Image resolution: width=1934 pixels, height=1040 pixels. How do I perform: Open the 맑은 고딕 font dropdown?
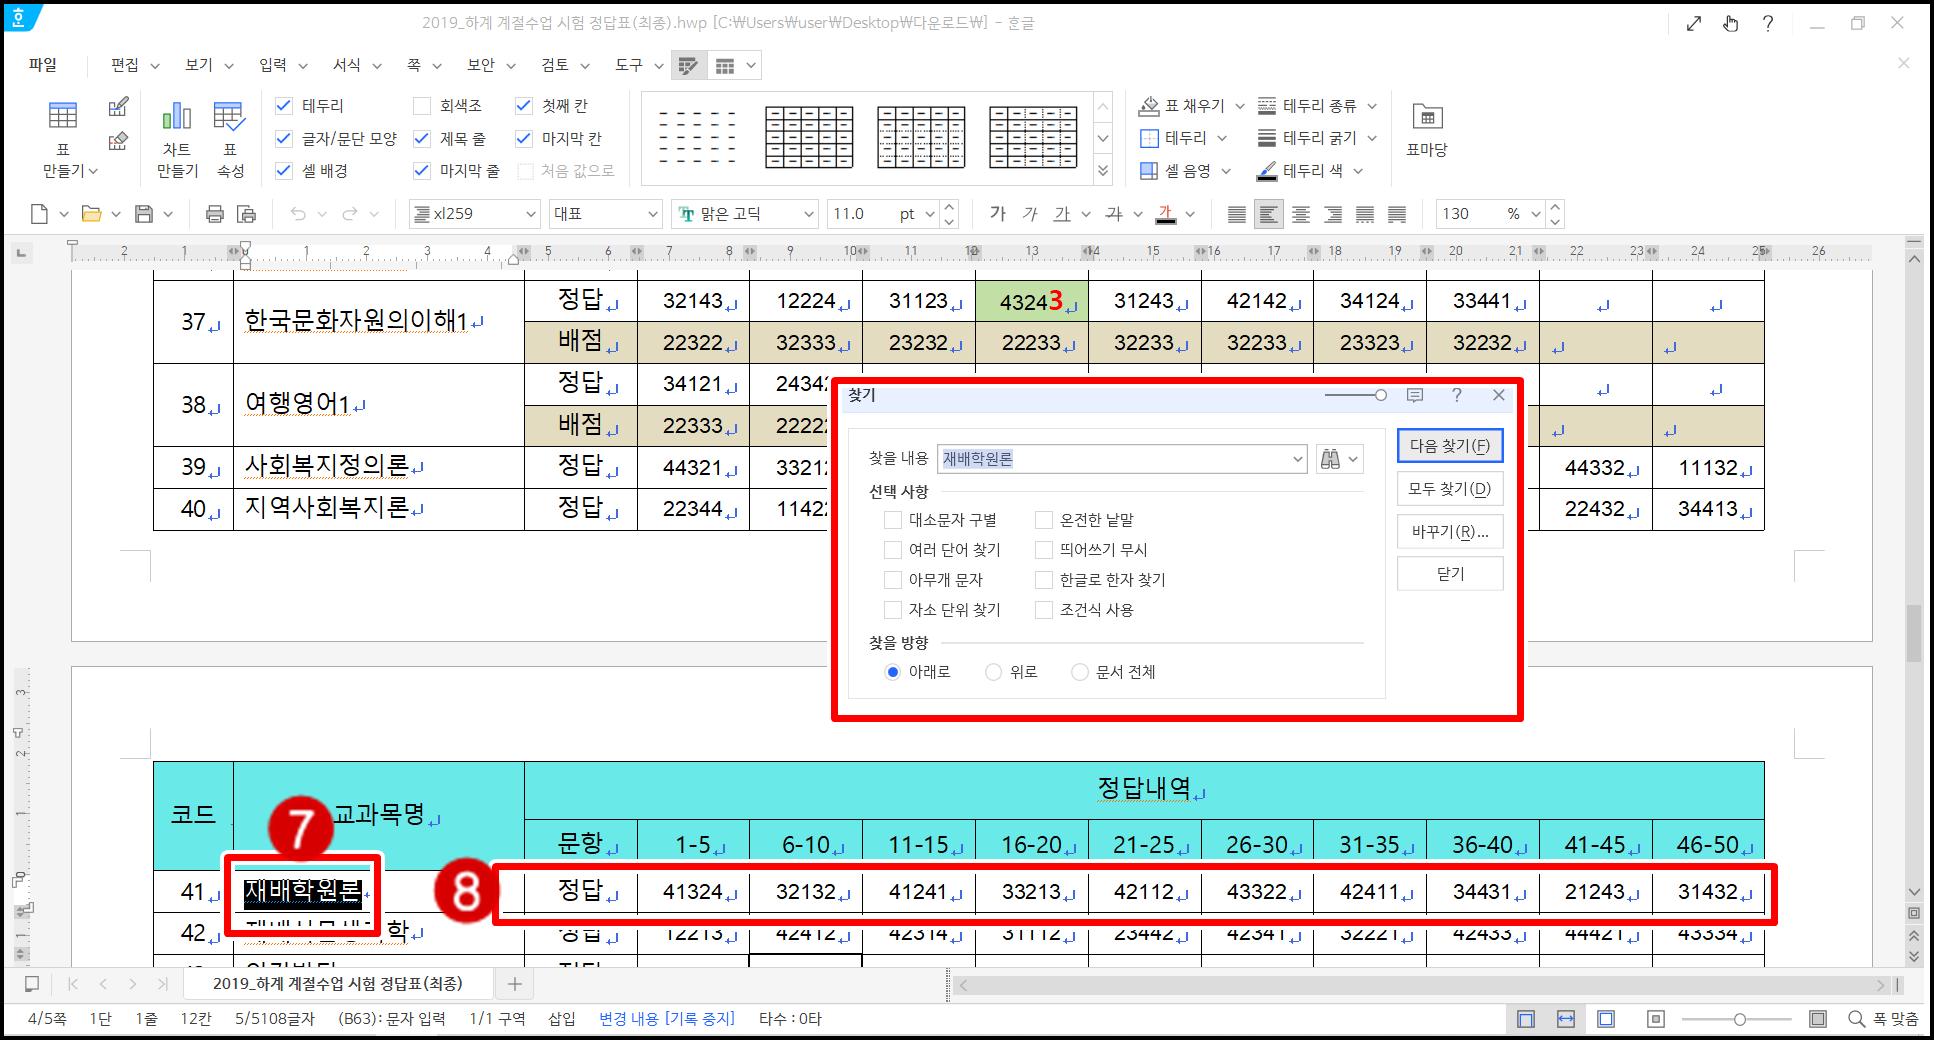(x=809, y=214)
